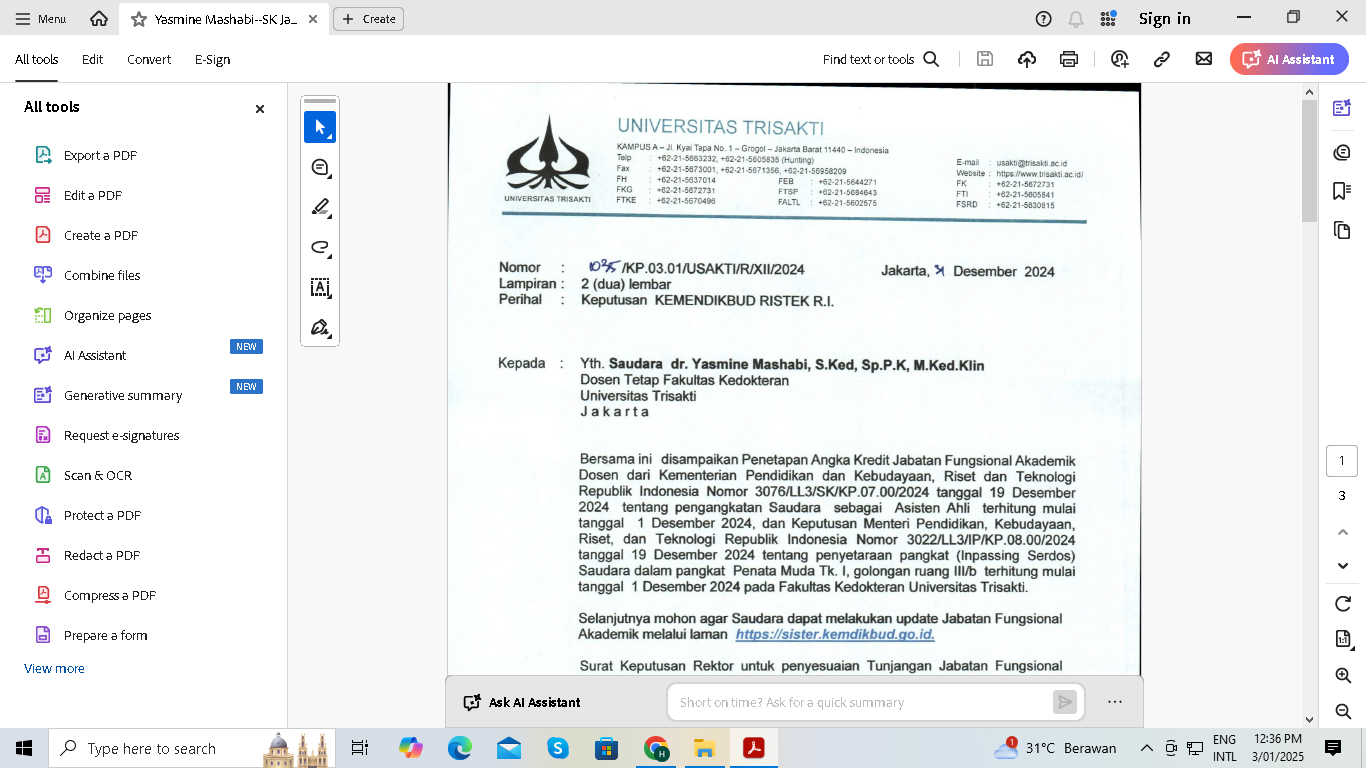Zoom in with the magnifier plus icon
1366x768 pixels.
1343,676
